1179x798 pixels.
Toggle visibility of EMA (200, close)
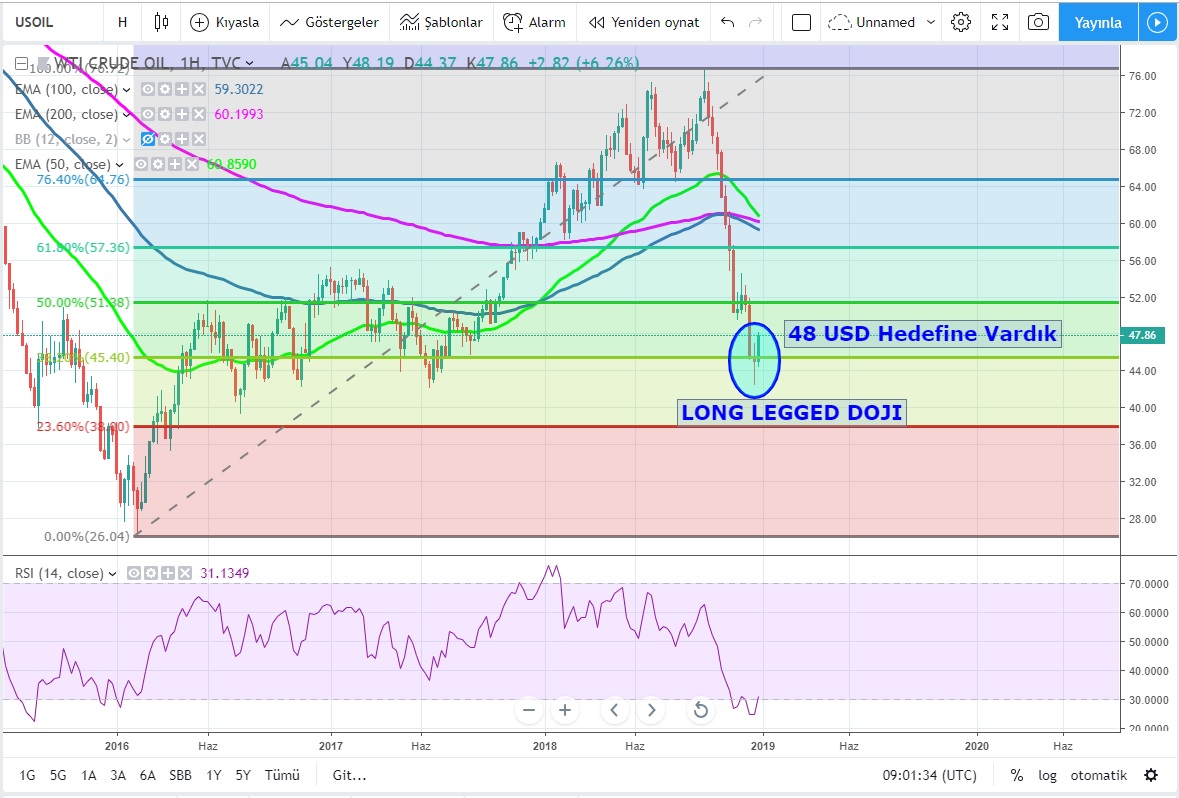pyautogui.click(x=148, y=114)
